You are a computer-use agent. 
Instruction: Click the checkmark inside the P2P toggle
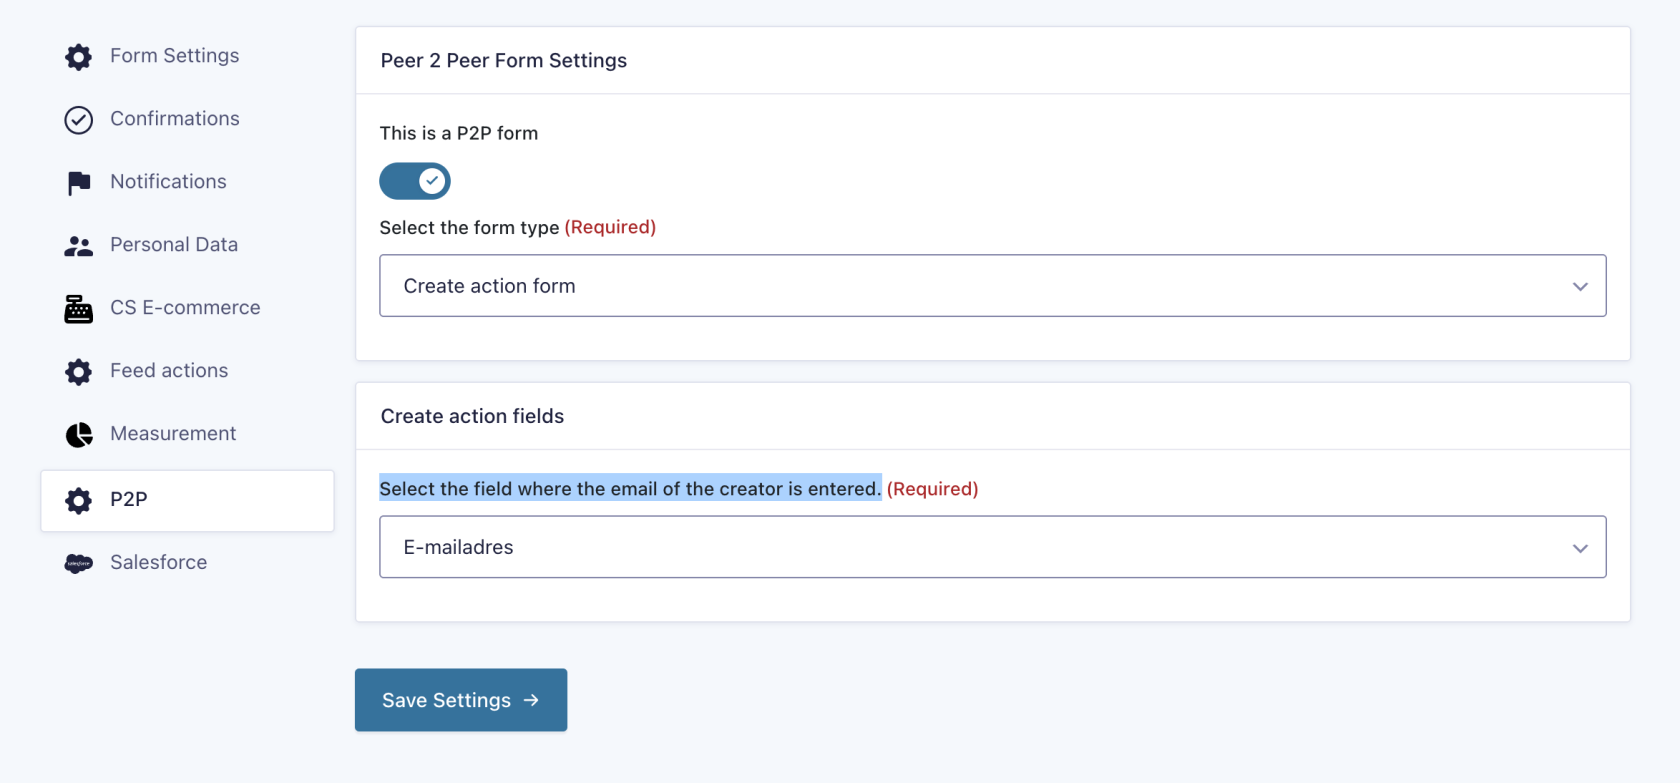431,181
